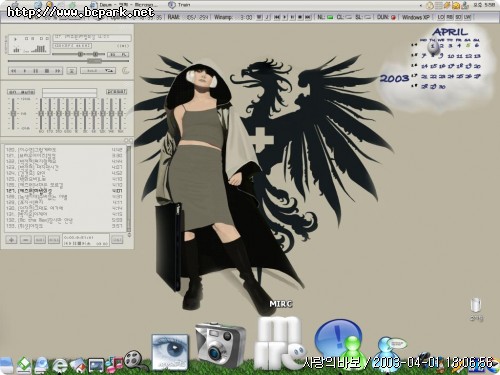Viewport: 500px width, 375px height.
Task: Adjust the Winamp volume slider
Action: (68, 54)
